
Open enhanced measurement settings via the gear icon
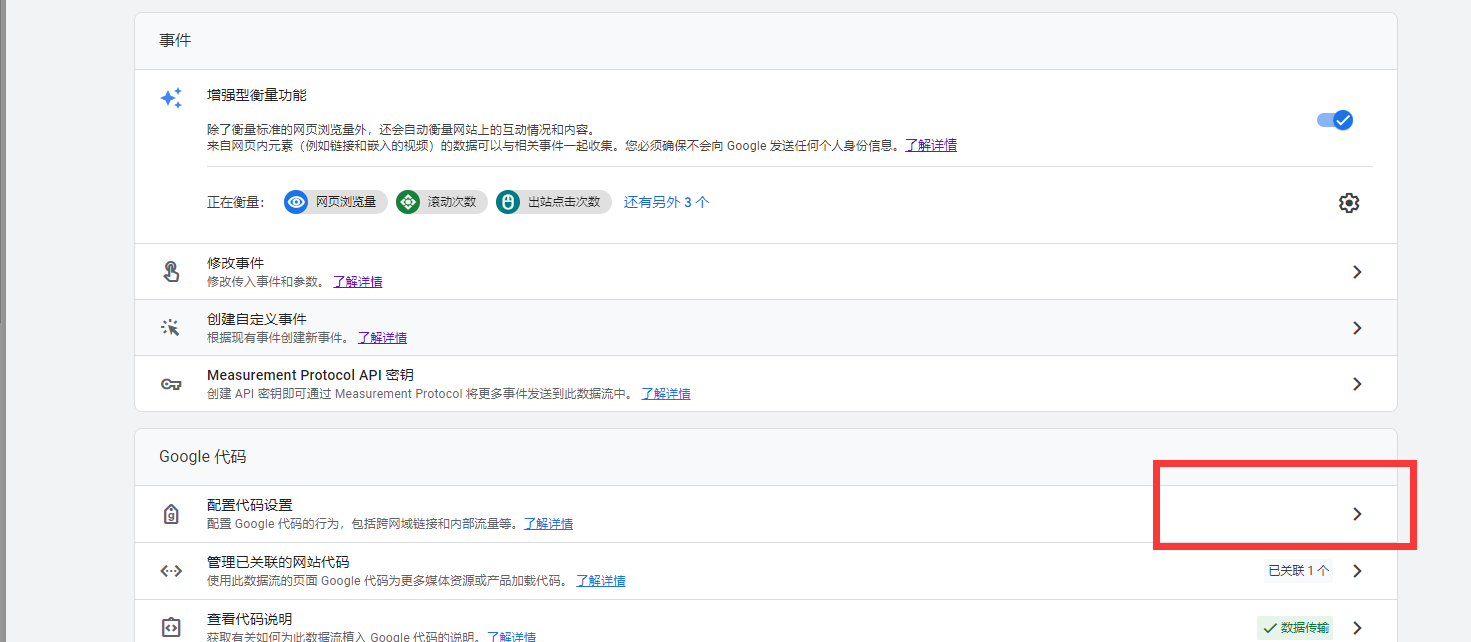point(1348,202)
